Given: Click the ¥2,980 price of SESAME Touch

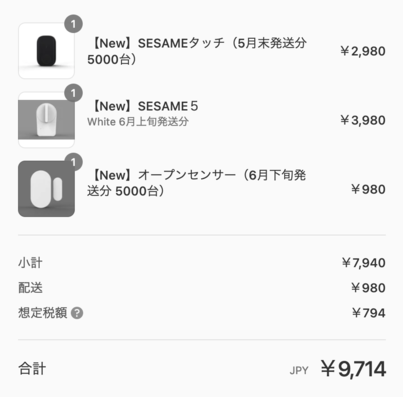Looking at the screenshot, I should point(363,51).
